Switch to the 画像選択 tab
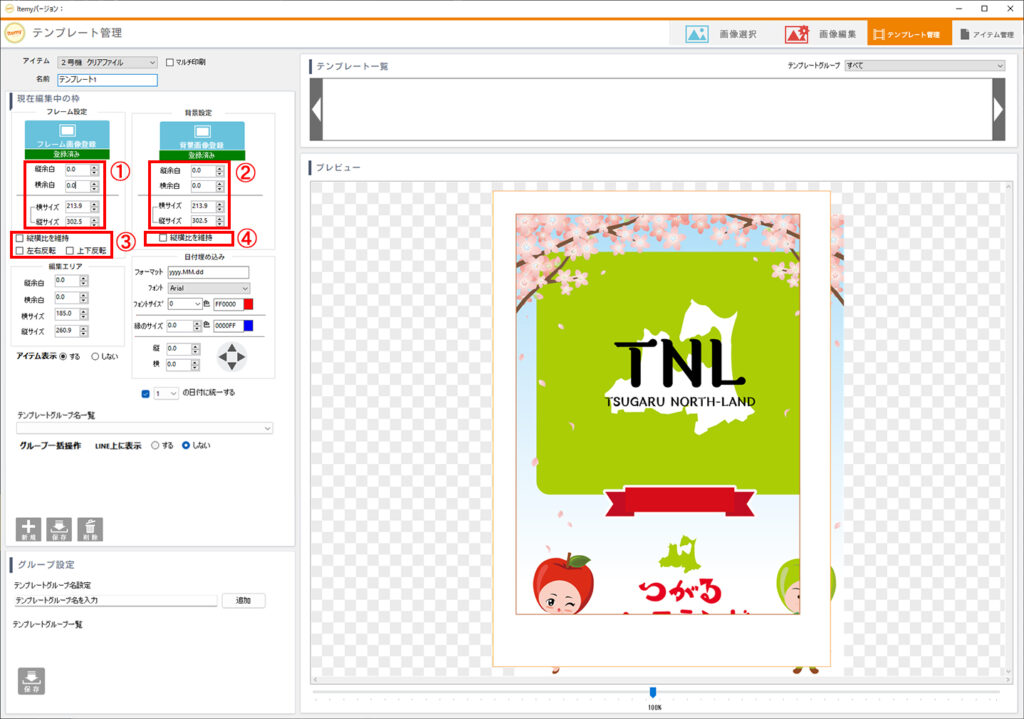This screenshot has height=719, width=1024. (722, 34)
